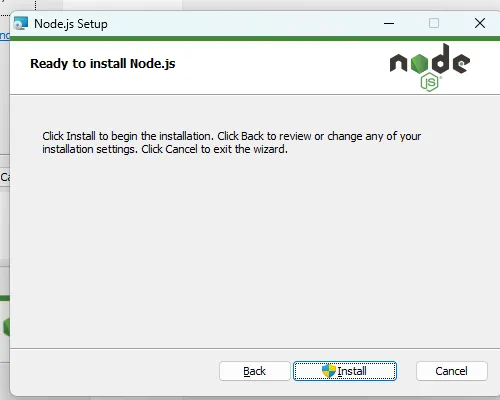Click the partially visible 'Ca' label at left
Image resolution: width=500 pixels, height=400 pixels.
5,177
